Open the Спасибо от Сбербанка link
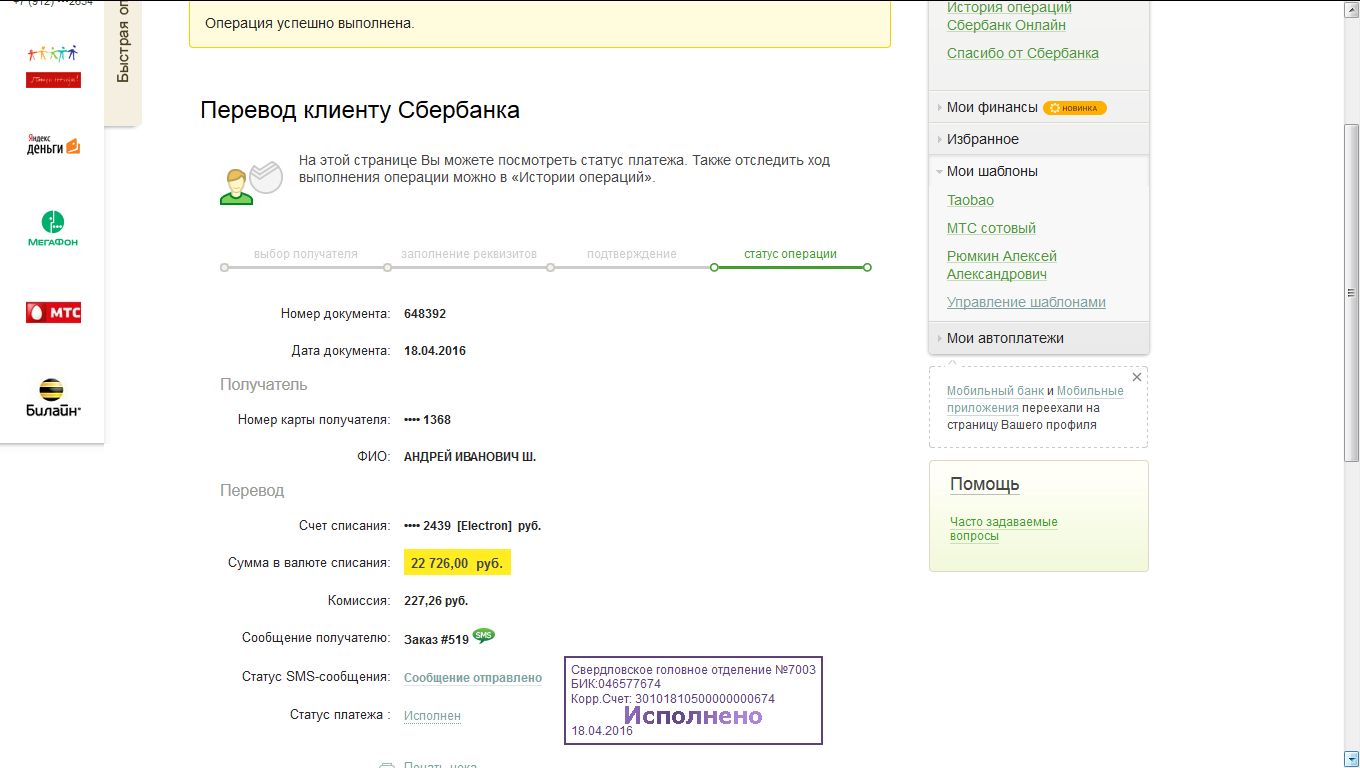 point(1023,53)
